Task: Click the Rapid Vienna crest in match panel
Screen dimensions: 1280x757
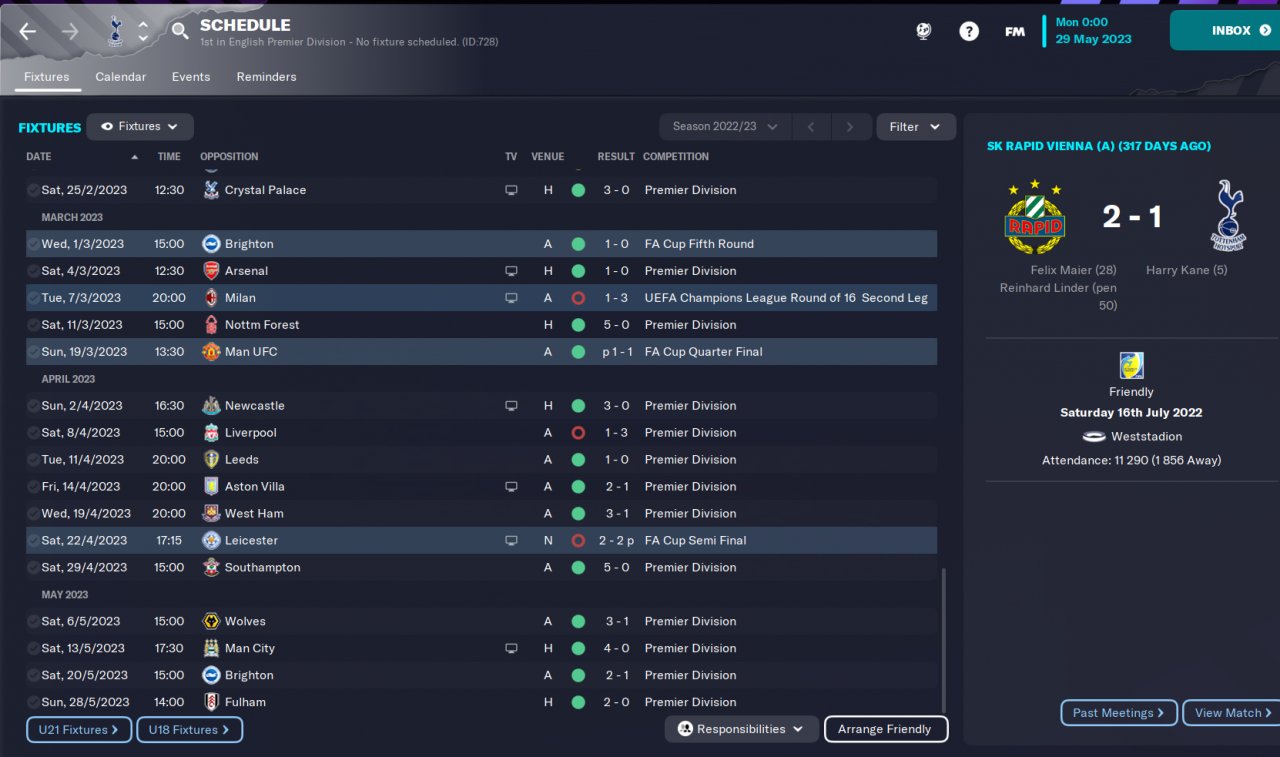Action: (1034, 217)
